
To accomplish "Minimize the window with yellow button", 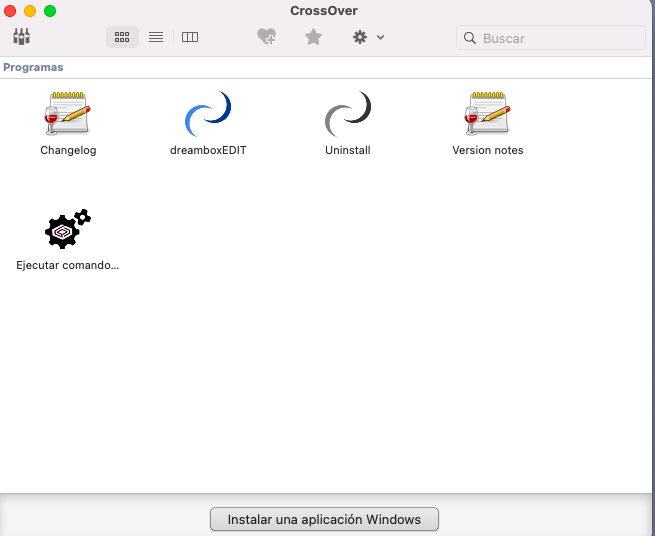I will click(x=30, y=11).
